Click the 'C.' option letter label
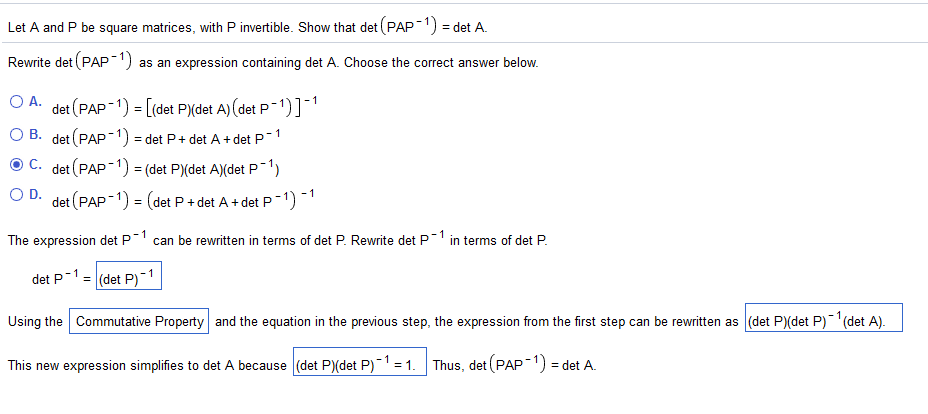 (36, 165)
